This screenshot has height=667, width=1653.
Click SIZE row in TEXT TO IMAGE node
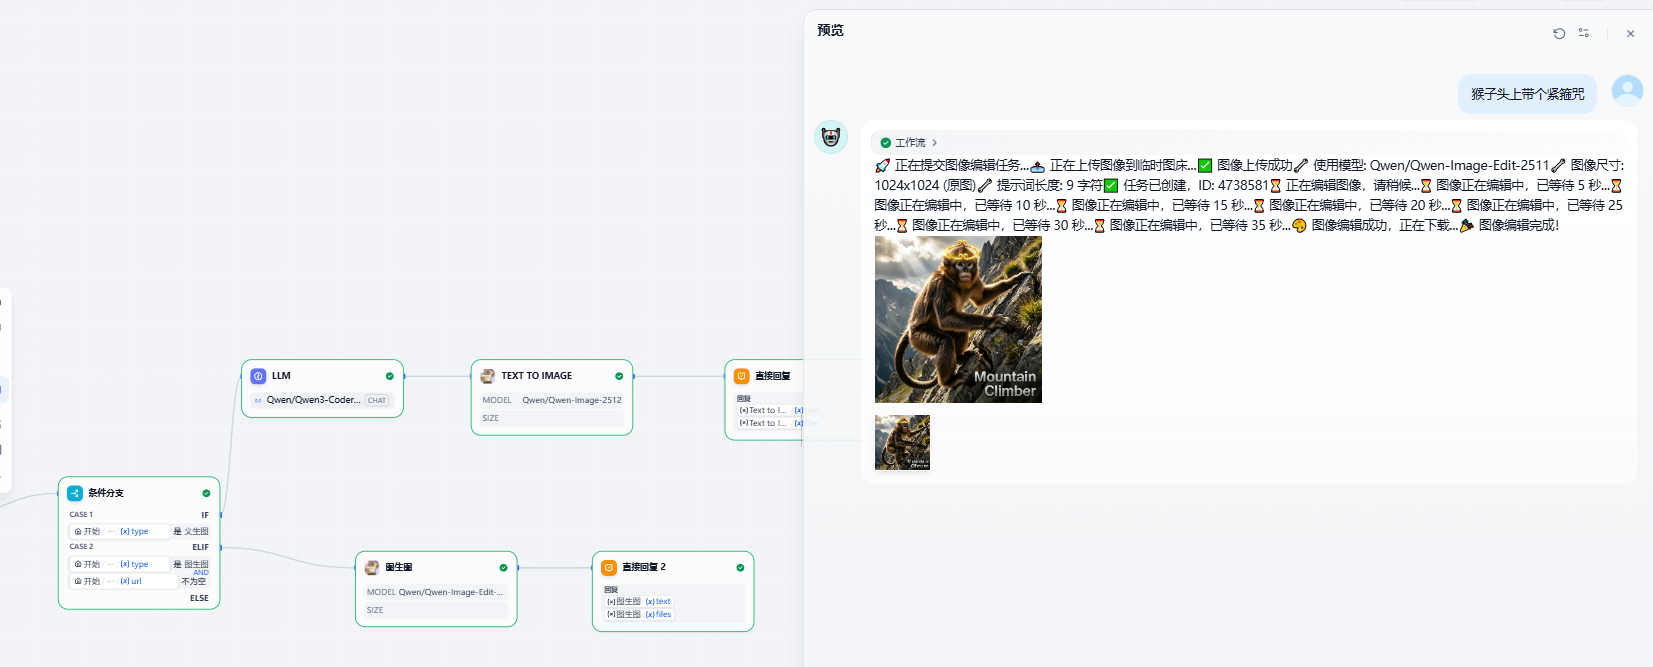tap(552, 418)
